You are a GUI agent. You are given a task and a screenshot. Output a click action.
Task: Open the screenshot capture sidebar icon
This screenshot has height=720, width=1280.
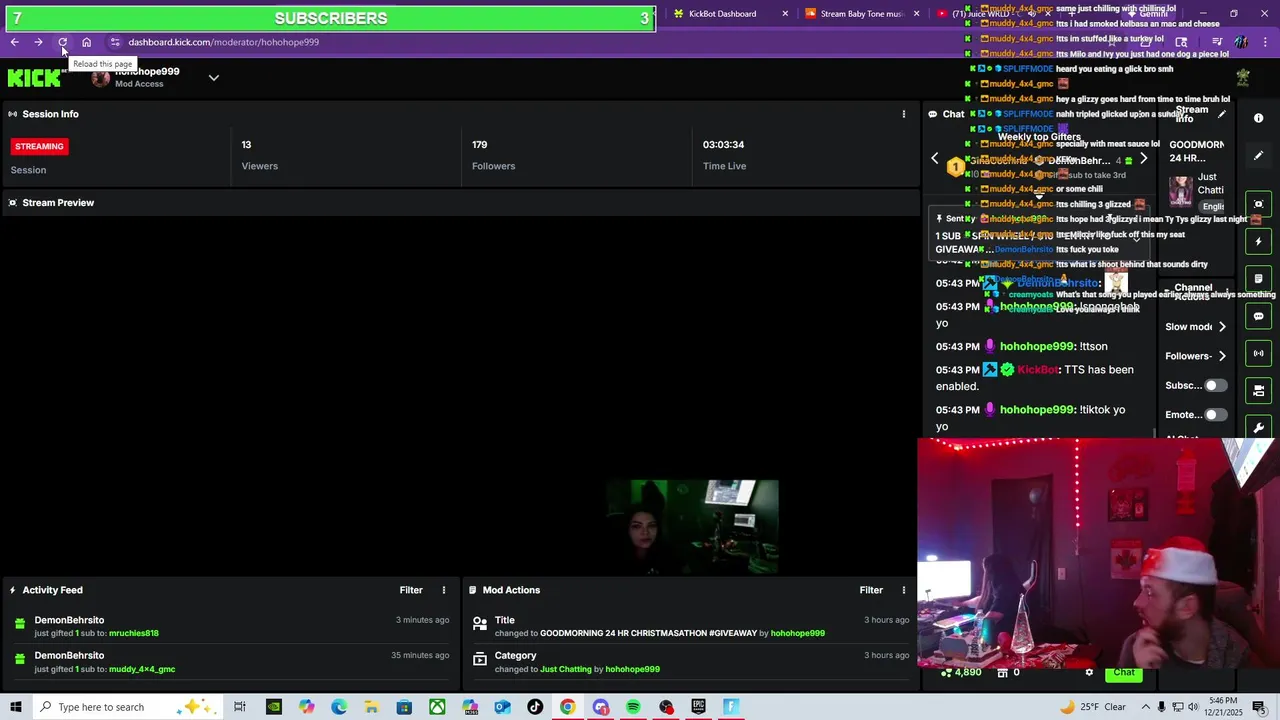click(x=1258, y=204)
